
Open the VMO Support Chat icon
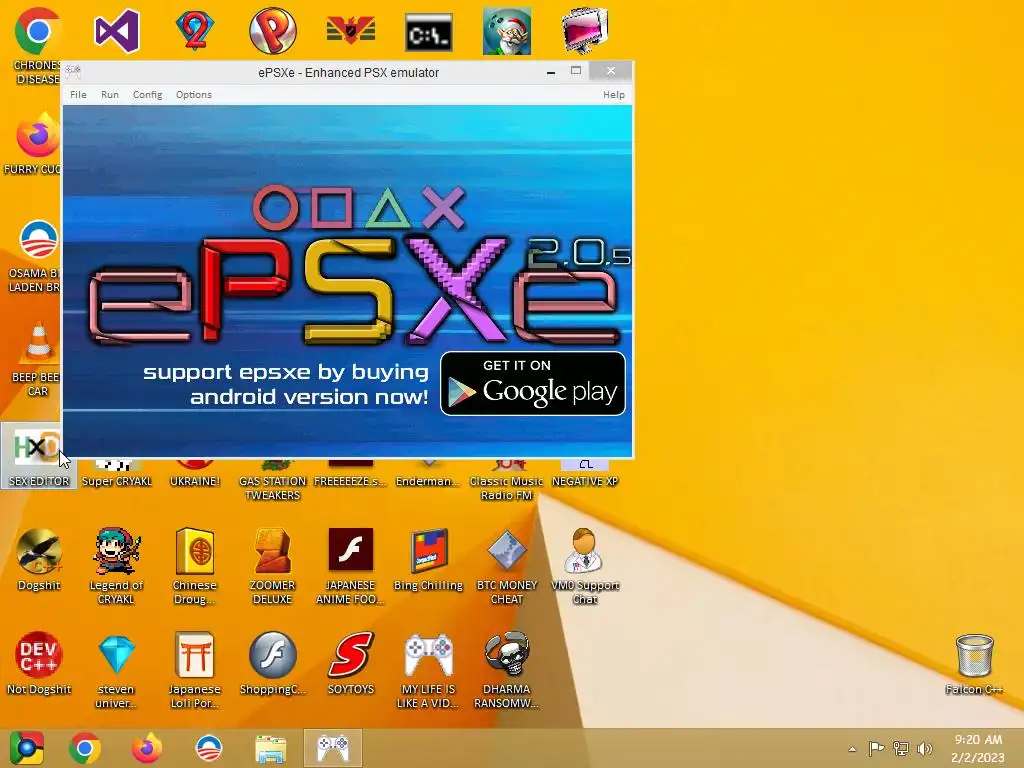(584, 552)
